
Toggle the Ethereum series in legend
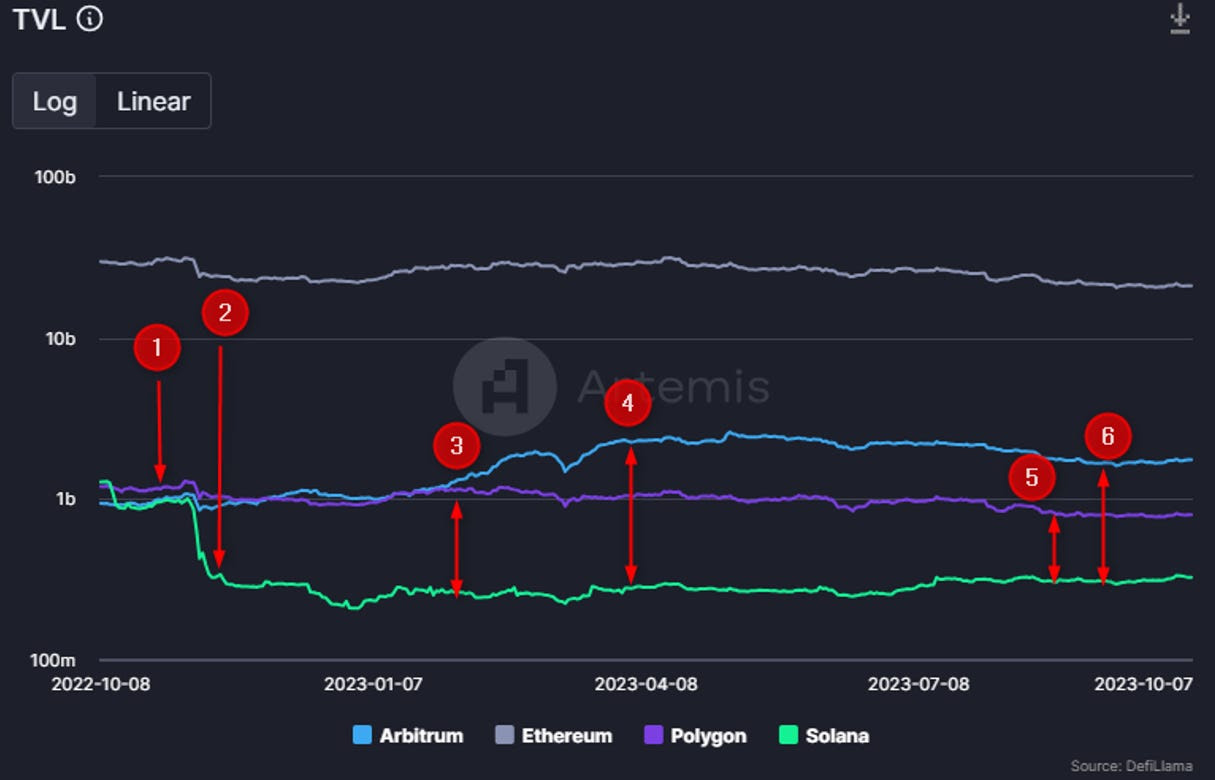(566, 736)
